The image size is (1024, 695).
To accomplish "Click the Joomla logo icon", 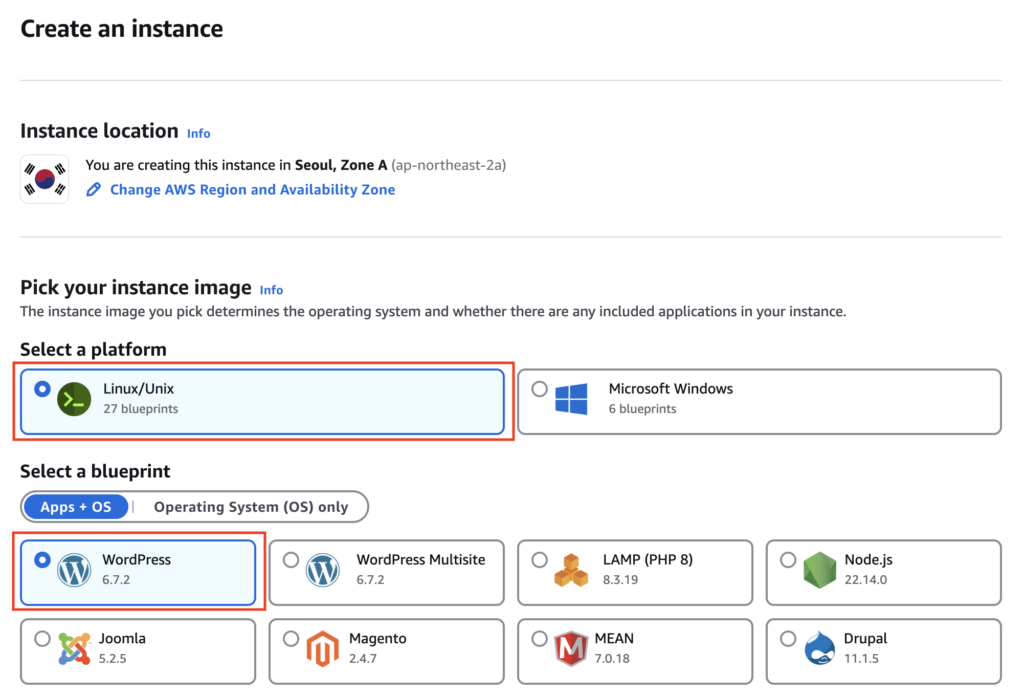I will [x=74, y=649].
